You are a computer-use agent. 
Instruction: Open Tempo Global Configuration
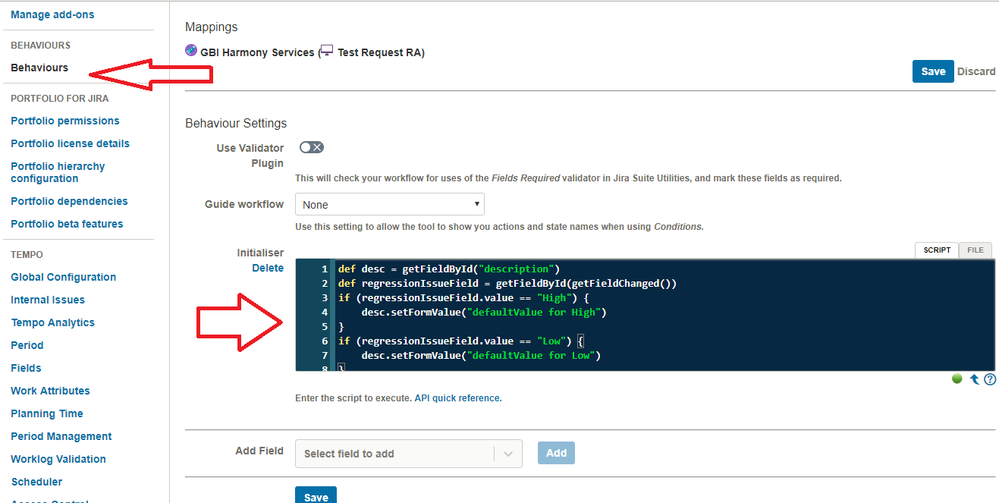click(x=64, y=277)
